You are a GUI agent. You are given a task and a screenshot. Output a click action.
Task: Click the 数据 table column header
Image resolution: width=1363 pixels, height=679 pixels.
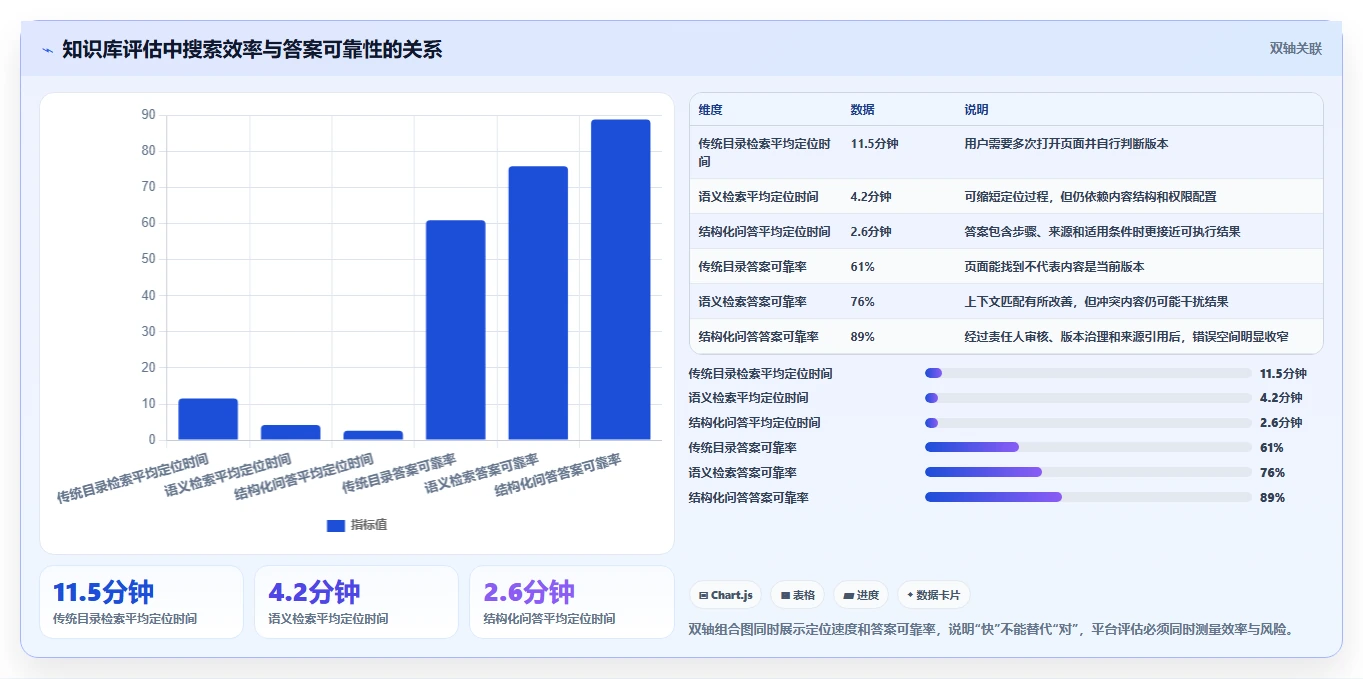(x=862, y=109)
